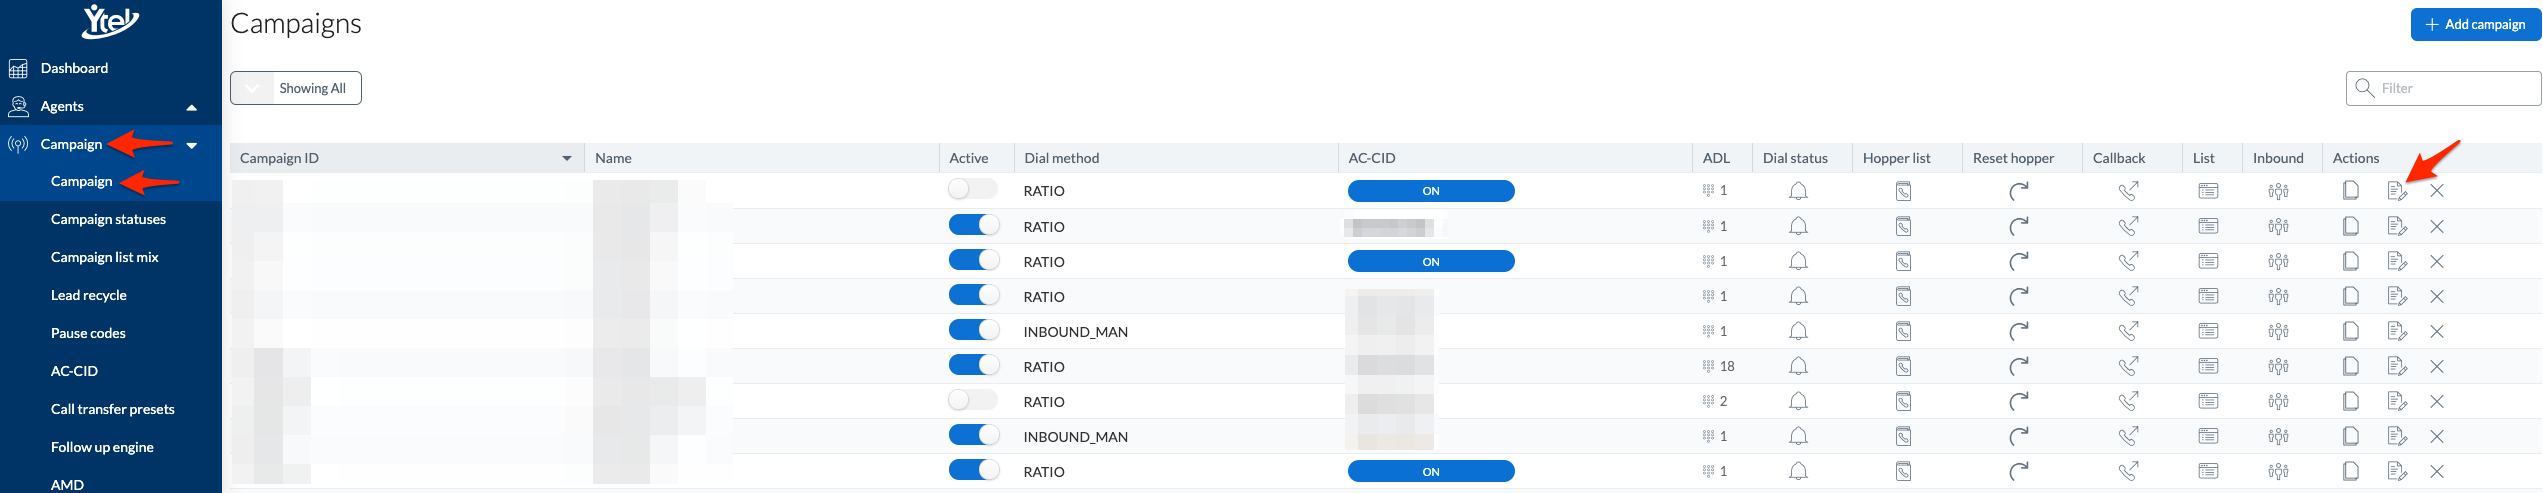Open Campaign statuses in the sidebar

point(108,219)
